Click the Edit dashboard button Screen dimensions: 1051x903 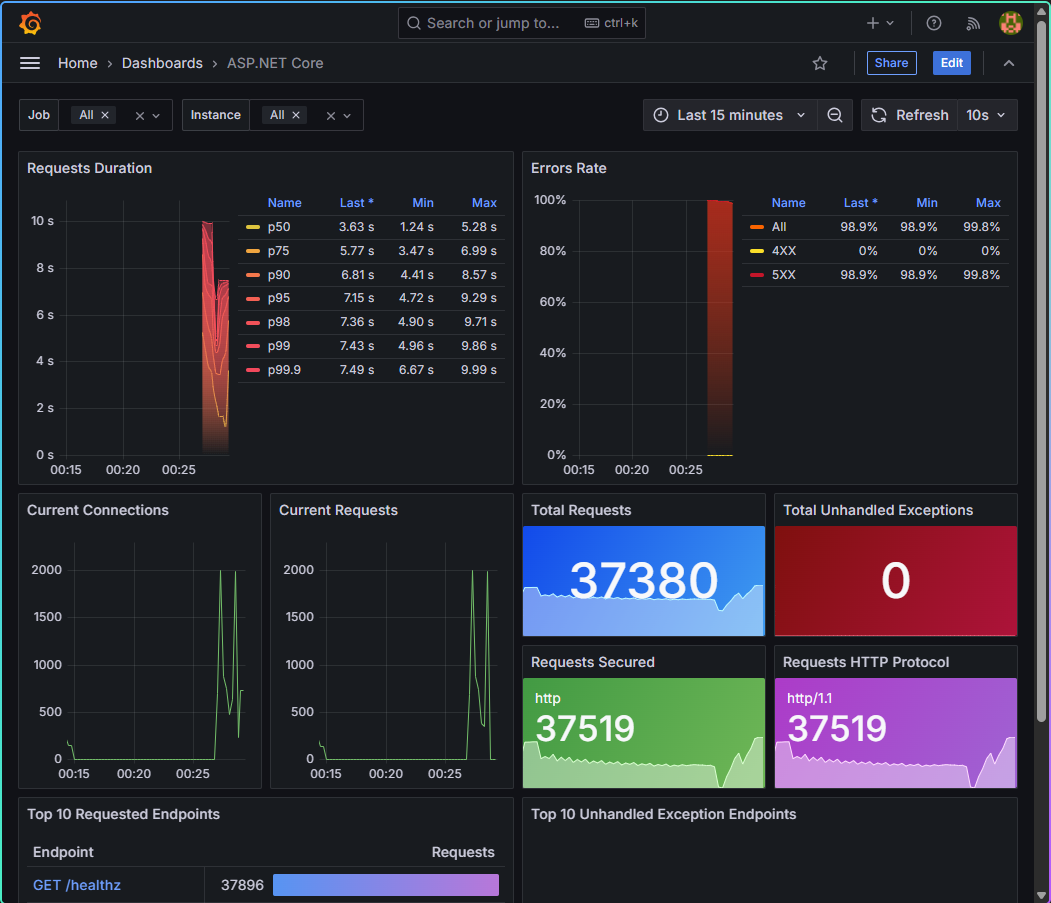[x=952, y=63]
